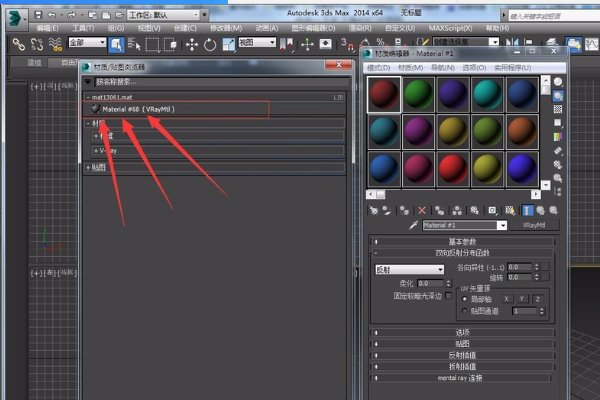Click the Use Pivot Point Center icon

tap(287, 44)
